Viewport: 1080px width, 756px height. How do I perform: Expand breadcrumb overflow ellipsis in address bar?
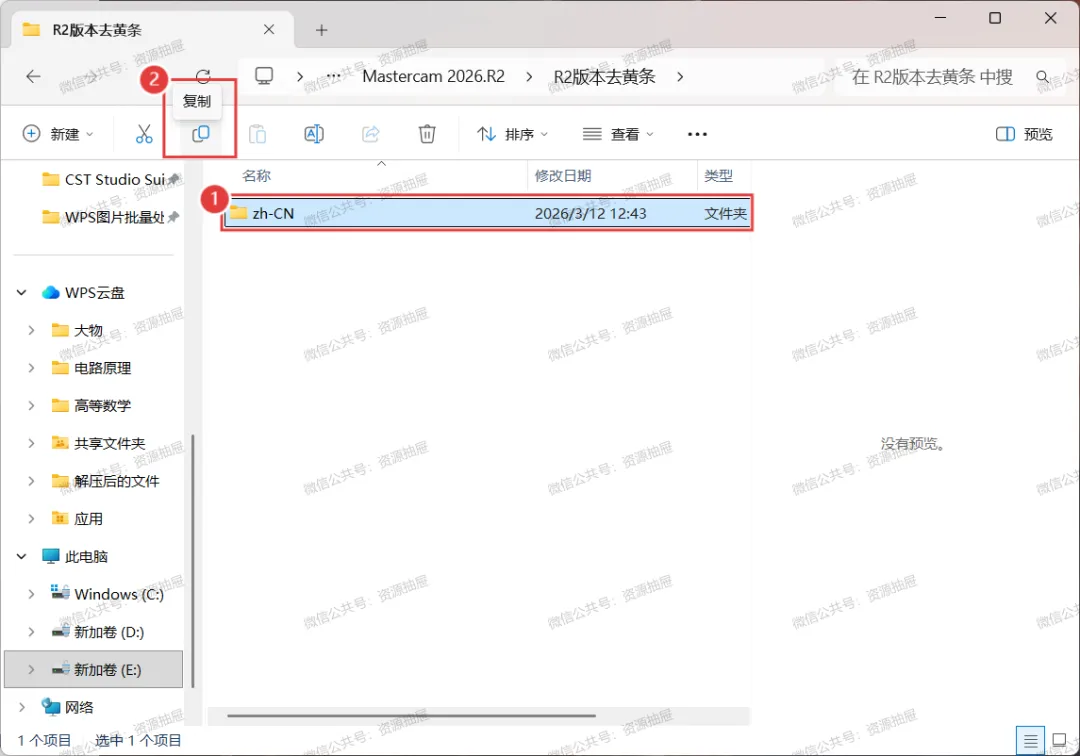334,76
